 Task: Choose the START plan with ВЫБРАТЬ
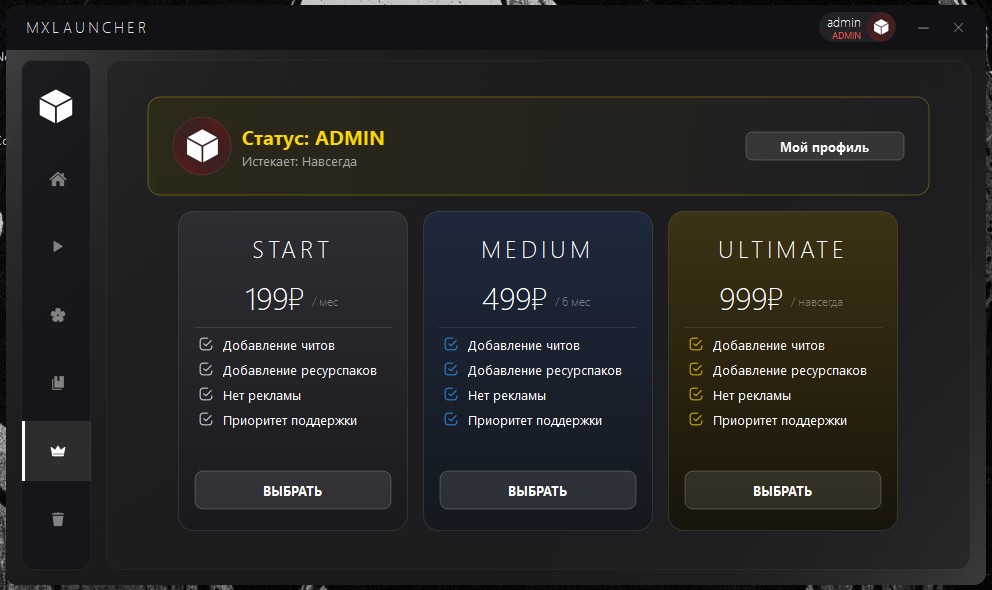click(x=292, y=491)
